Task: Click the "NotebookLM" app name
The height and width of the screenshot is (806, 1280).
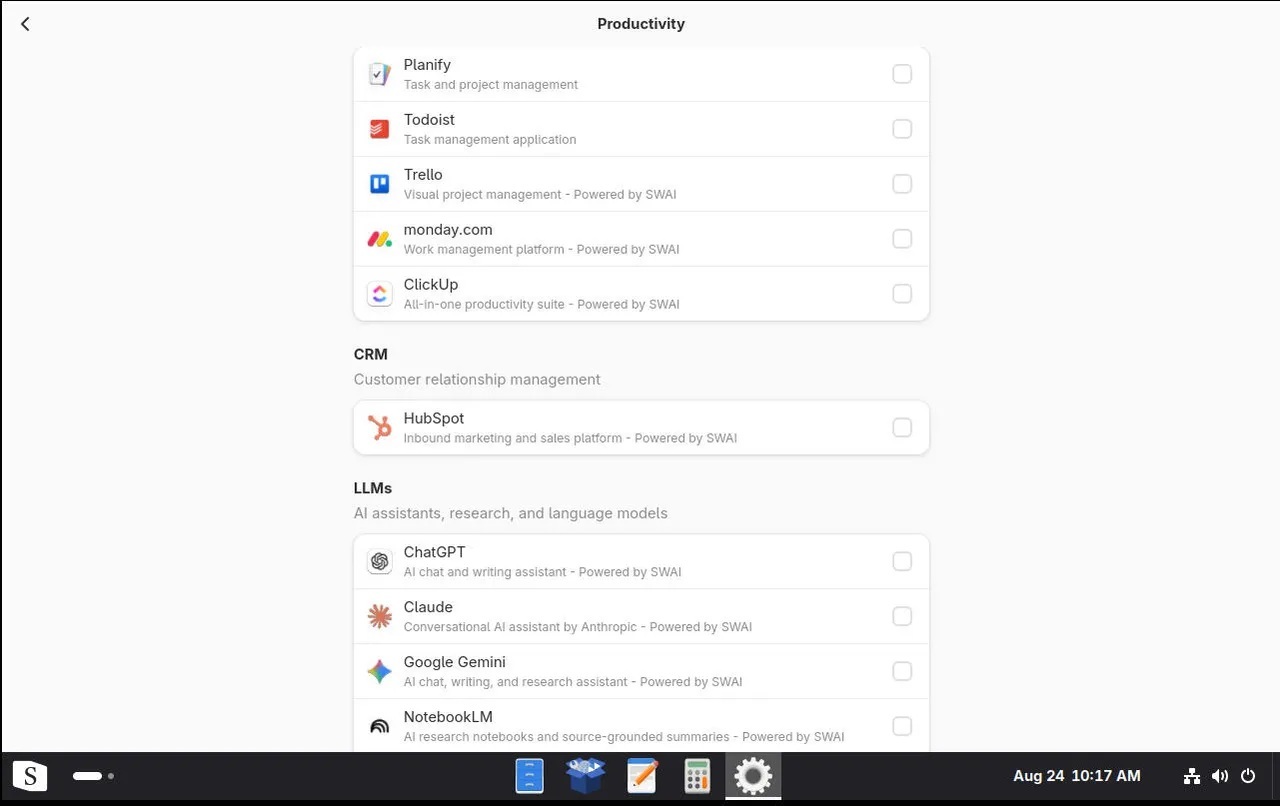Action: tap(448, 718)
